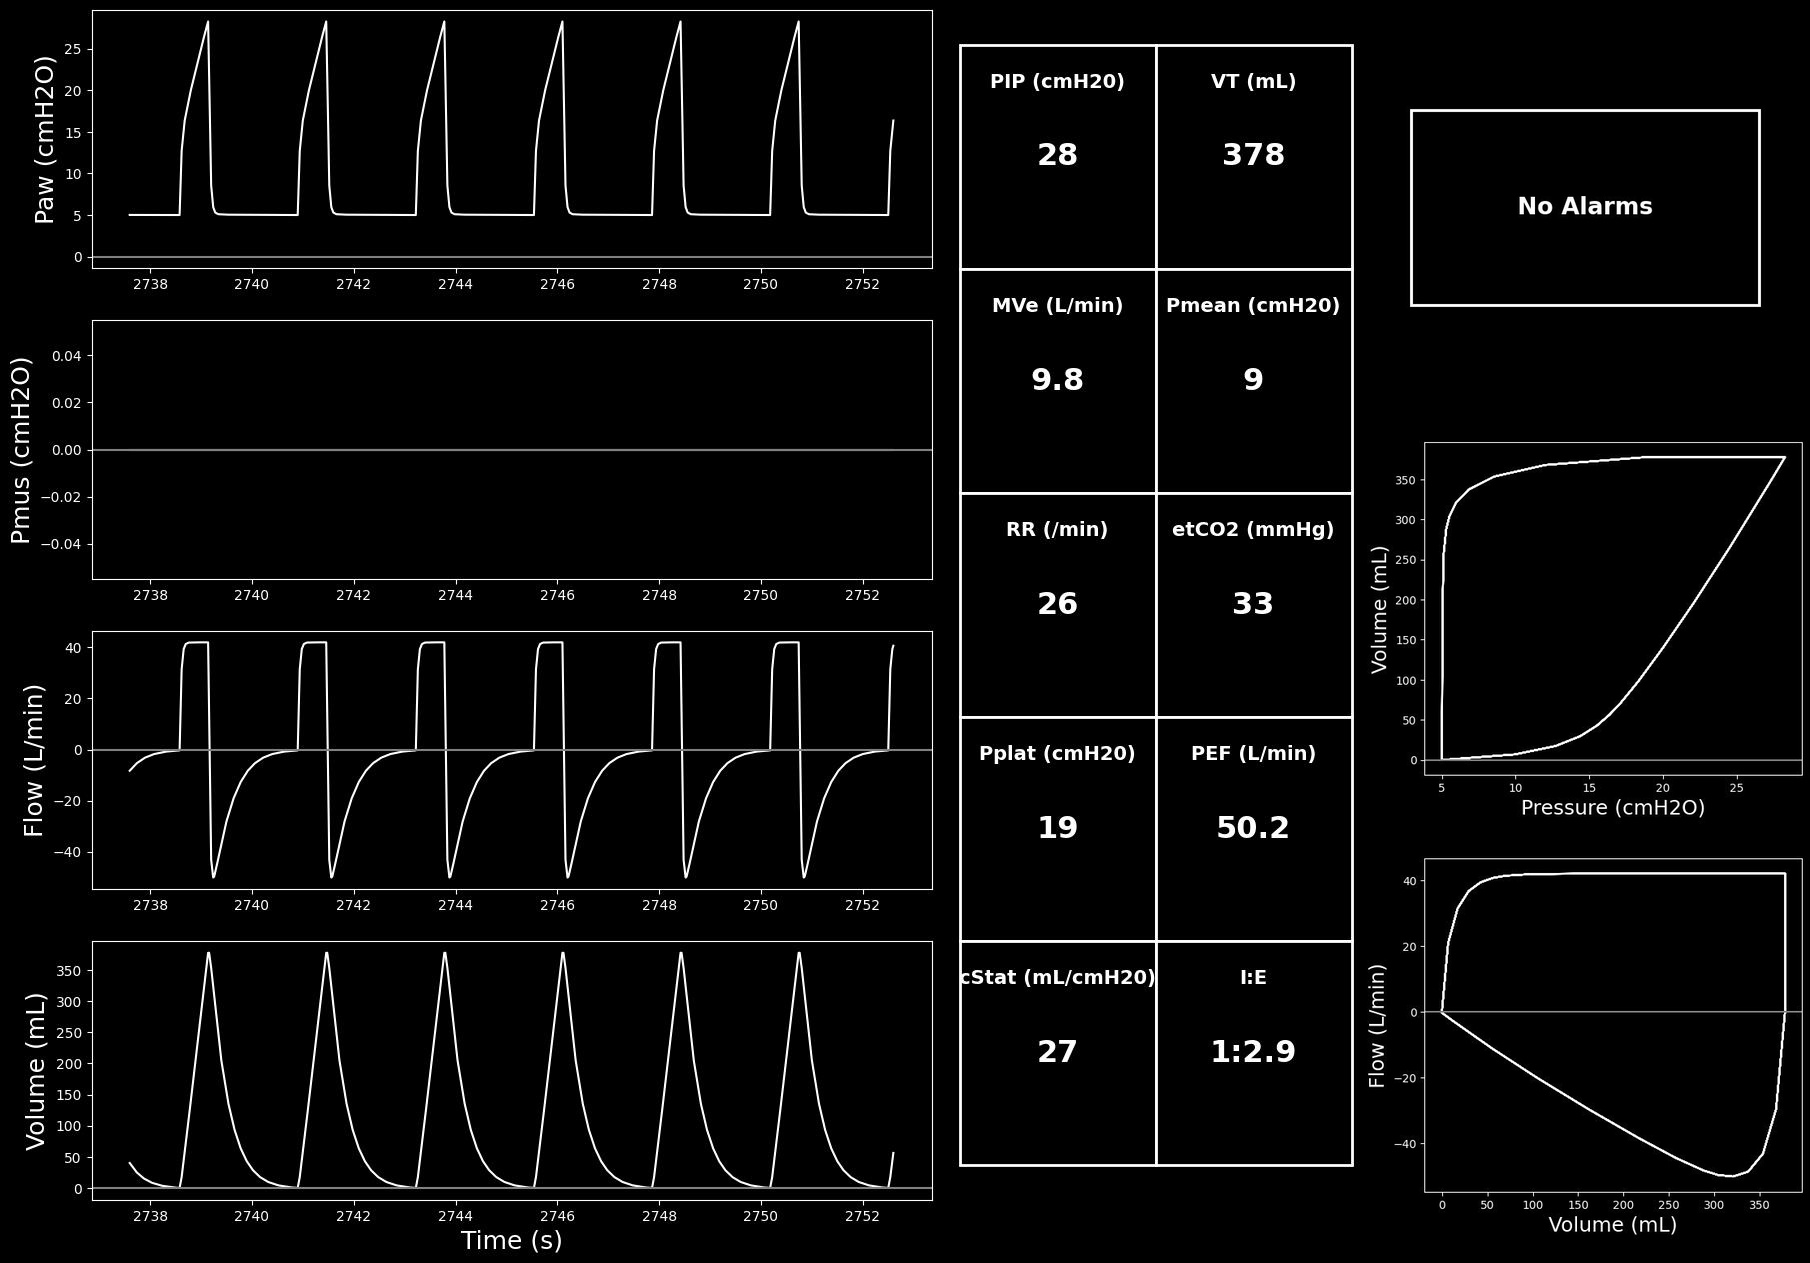Click the PEF value 50.2
This screenshot has height=1263, width=1810.
pyautogui.click(x=1253, y=828)
